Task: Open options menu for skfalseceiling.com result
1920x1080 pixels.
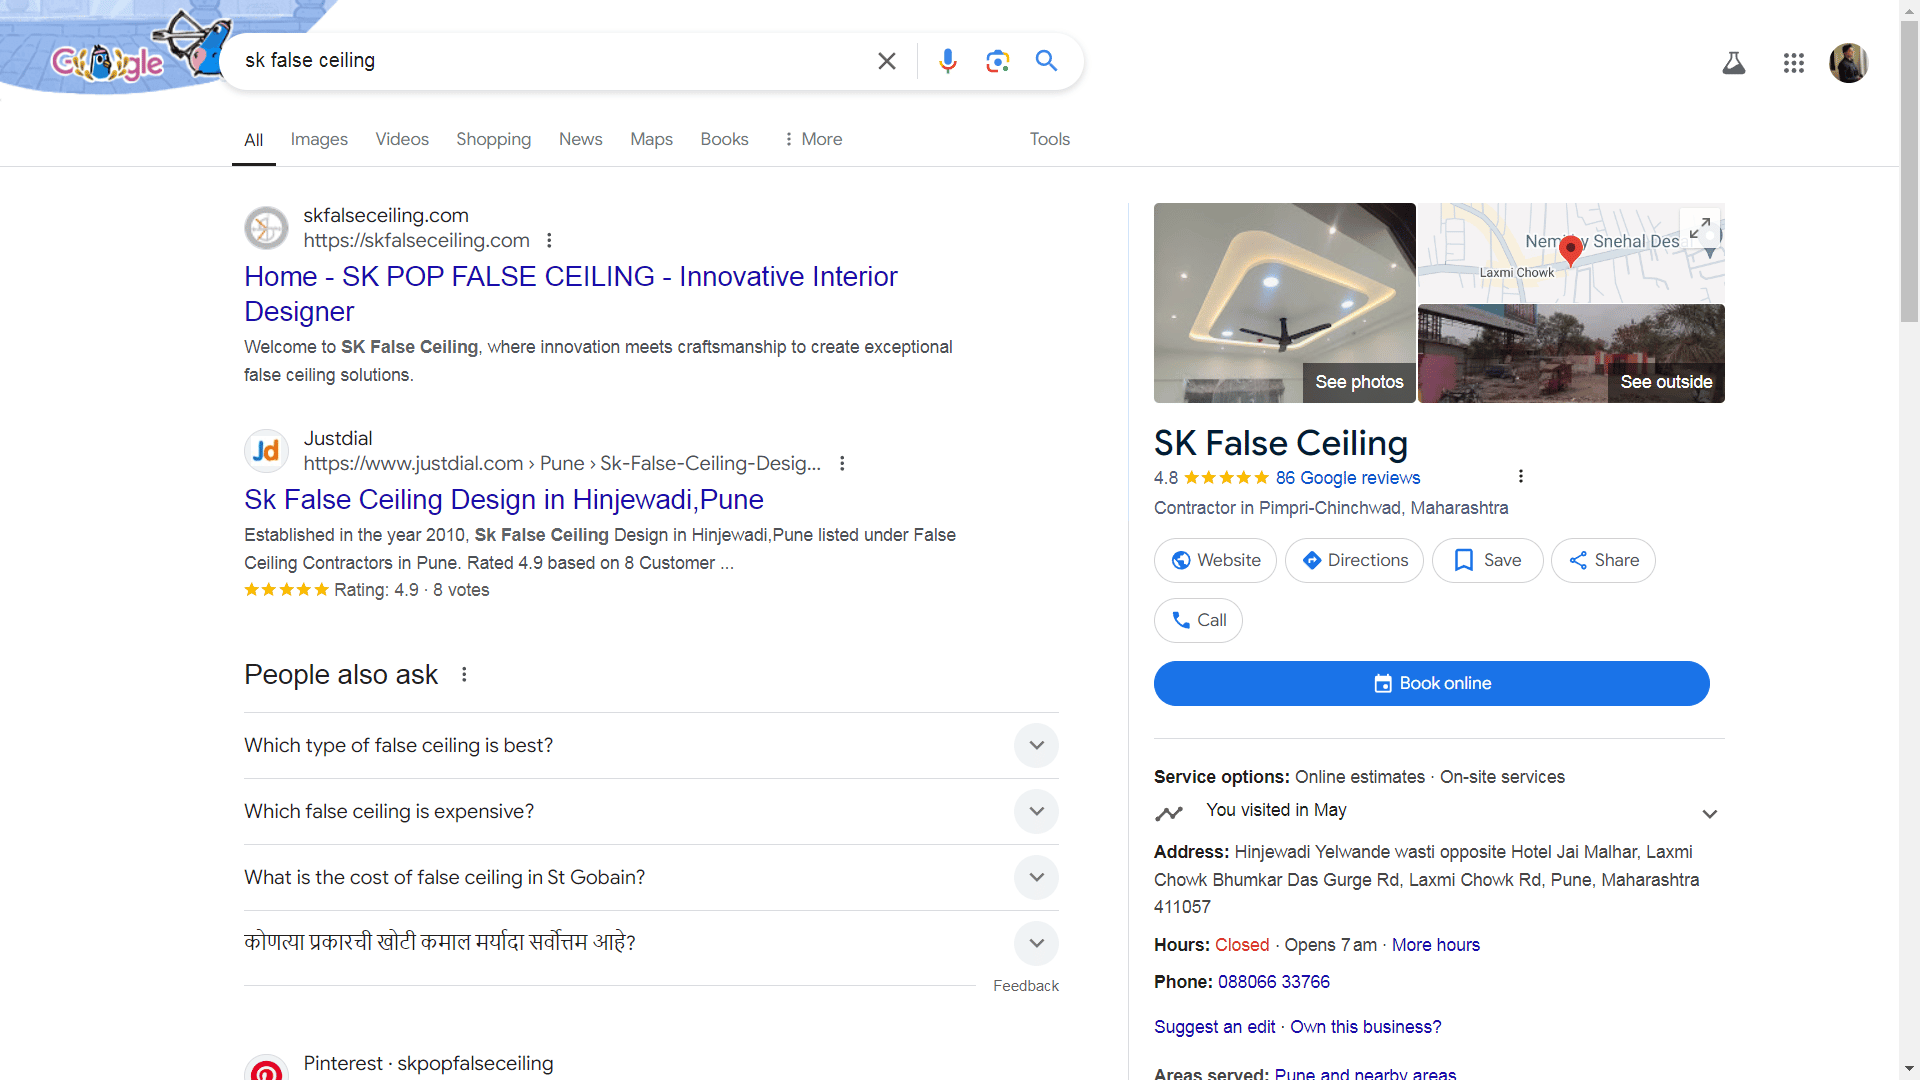Action: point(549,241)
